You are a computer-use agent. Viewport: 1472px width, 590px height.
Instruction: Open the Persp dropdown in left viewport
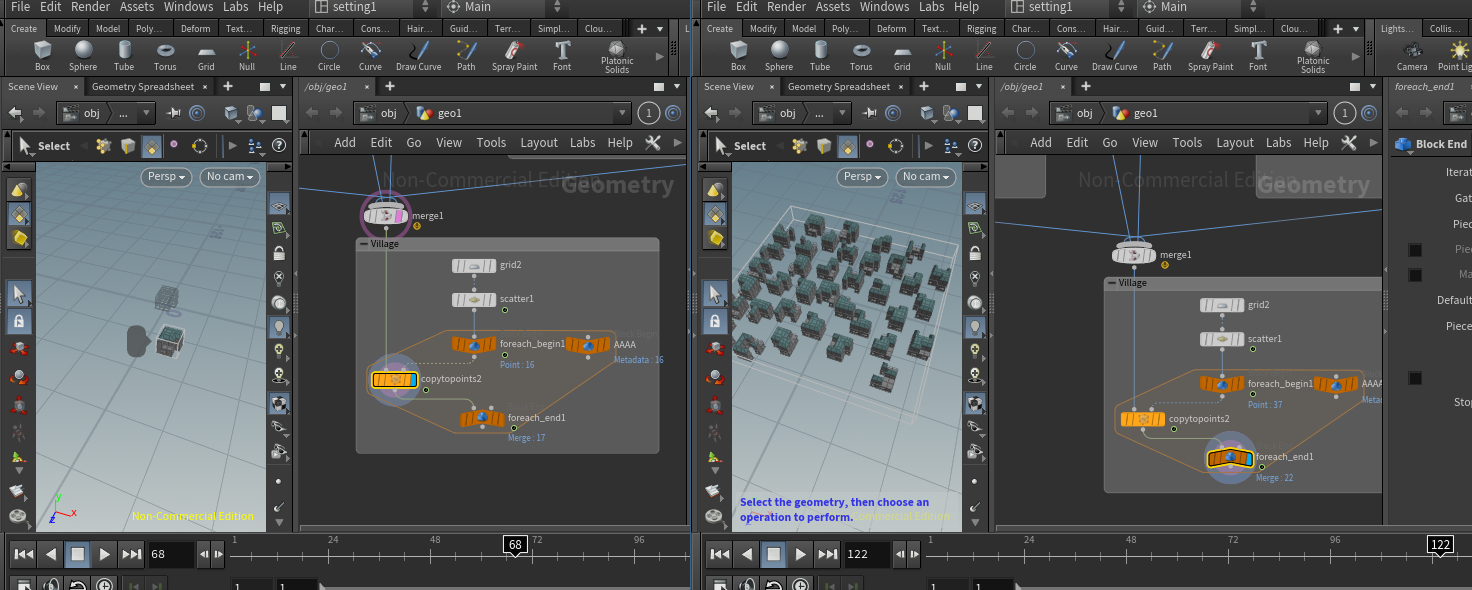tap(164, 177)
